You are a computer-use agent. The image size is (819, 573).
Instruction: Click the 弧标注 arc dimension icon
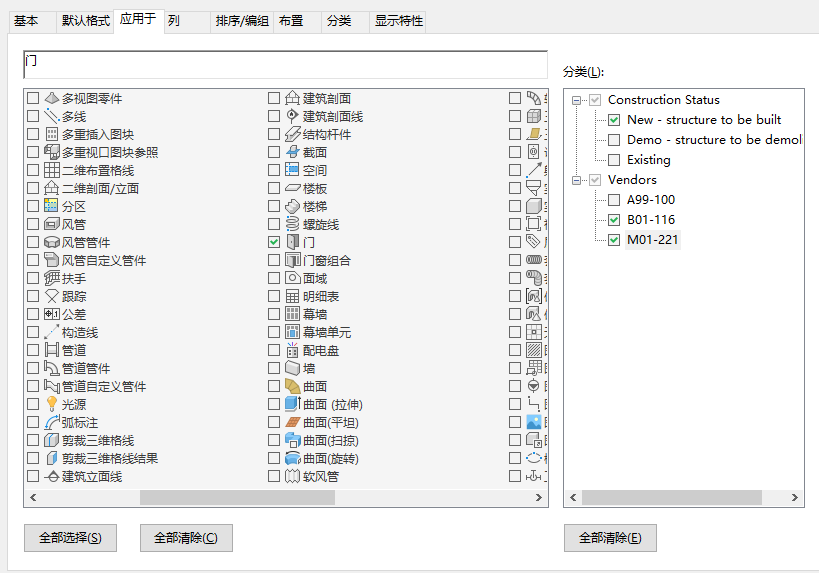52,422
